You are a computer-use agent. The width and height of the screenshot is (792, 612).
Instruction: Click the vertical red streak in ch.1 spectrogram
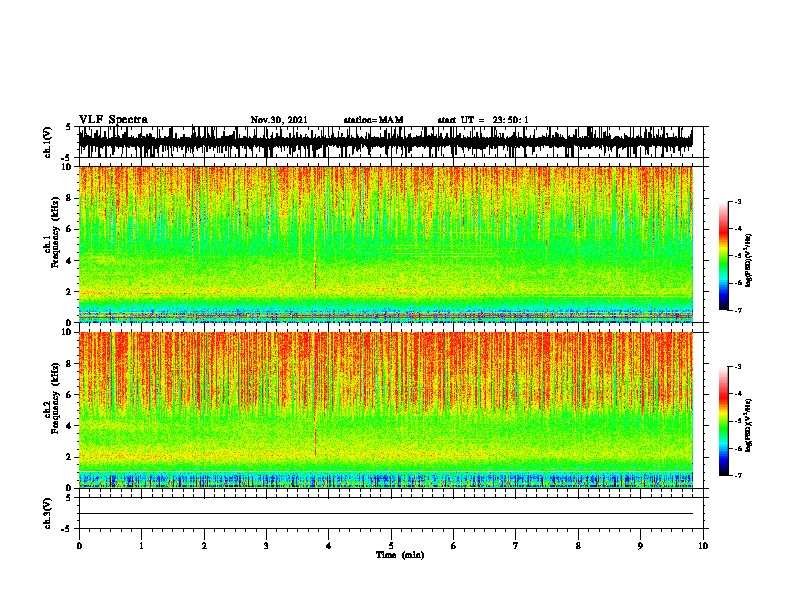[315, 273]
